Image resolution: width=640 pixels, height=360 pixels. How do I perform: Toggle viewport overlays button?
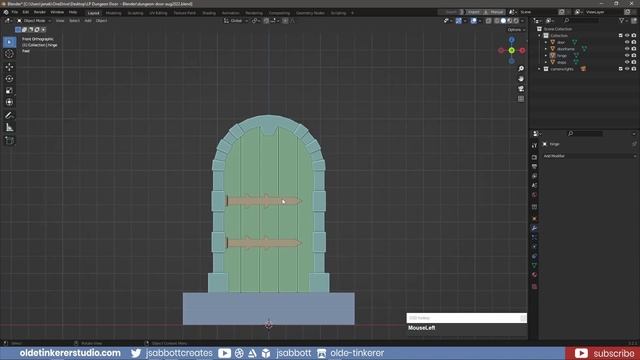(473, 20)
